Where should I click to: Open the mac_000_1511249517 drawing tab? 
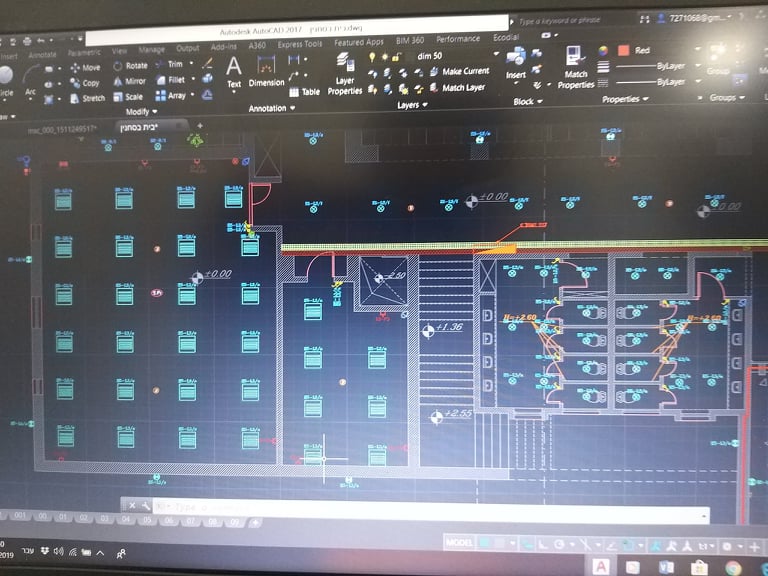[x=62, y=129]
